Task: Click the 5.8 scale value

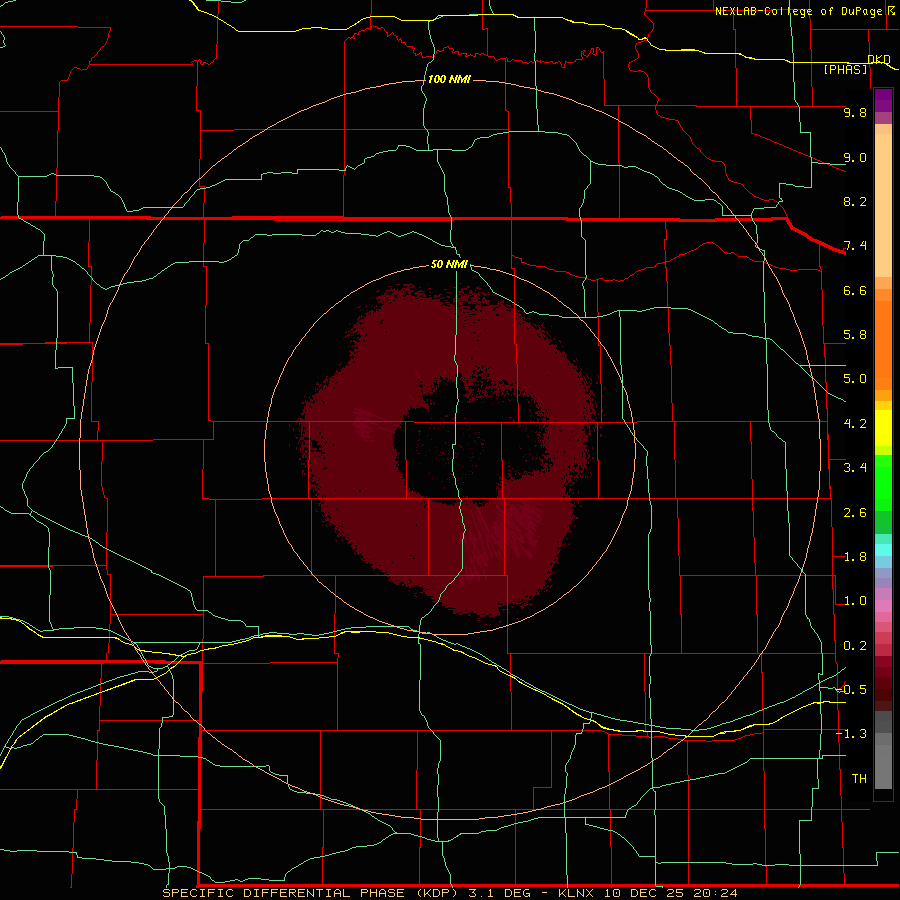Action: (855, 335)
